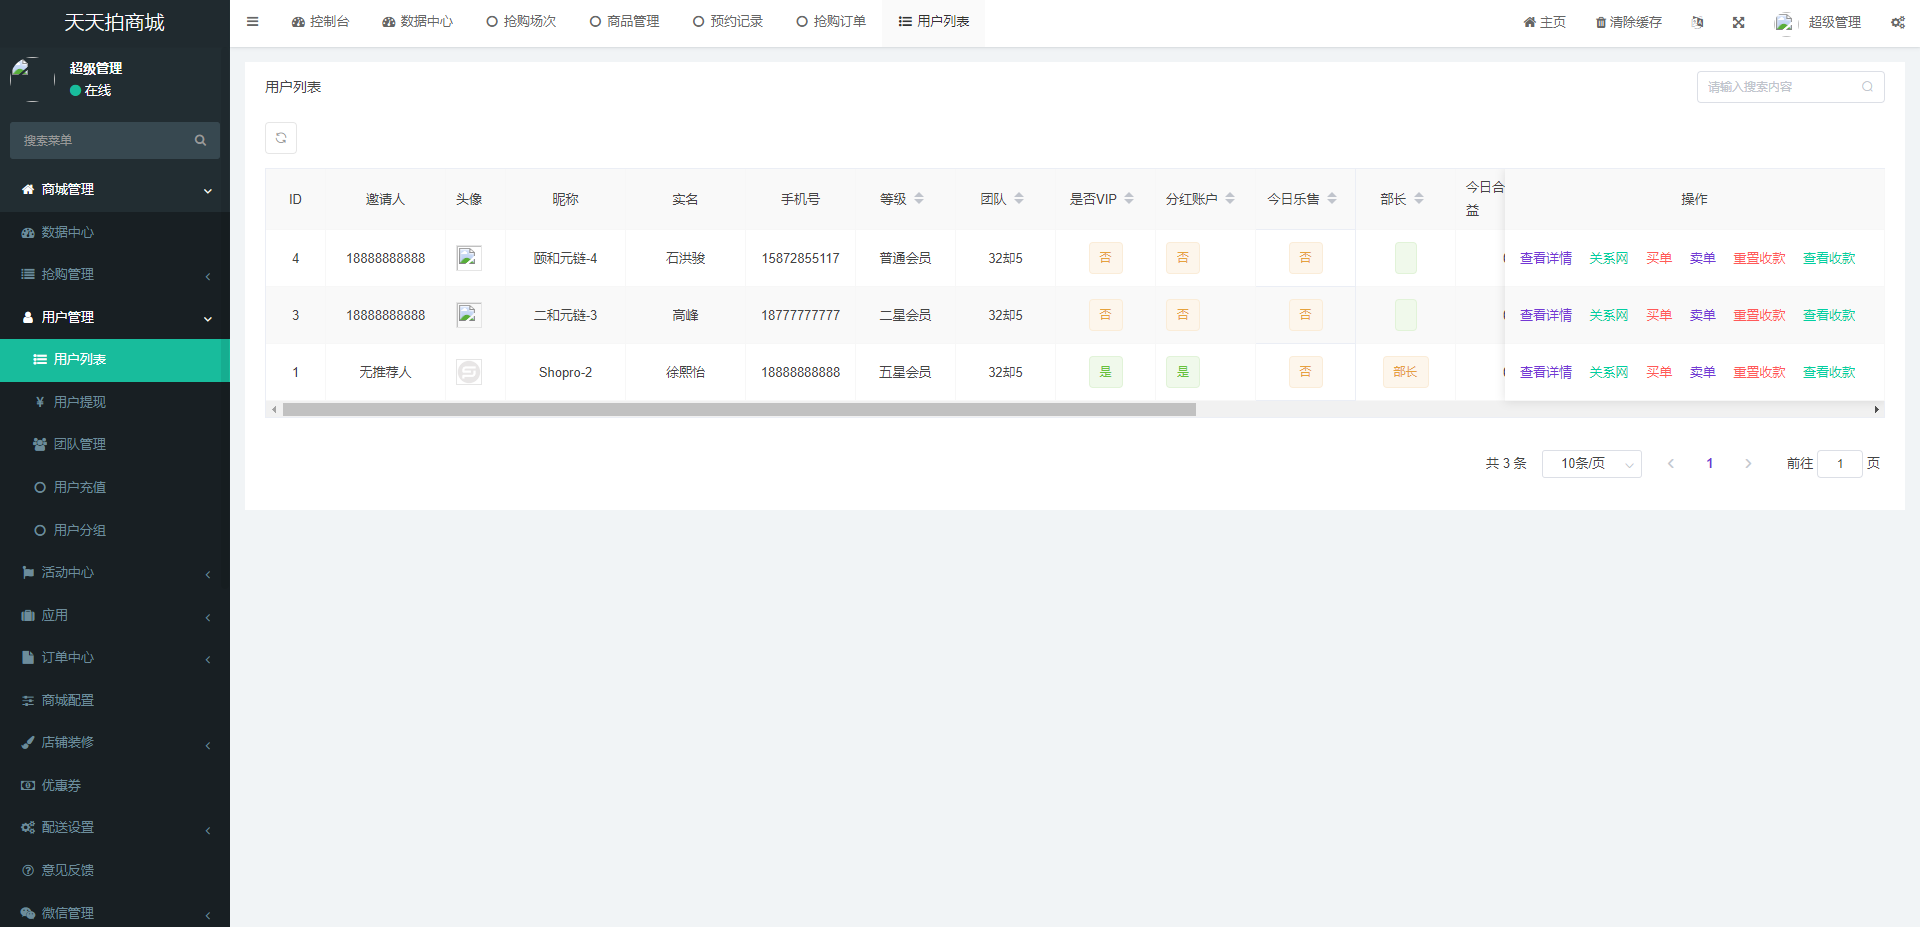The width and height of the screenshot is (1920, 927).
Task: Click reset payment for user ID 4
Action: click(x=1759, y=258)
